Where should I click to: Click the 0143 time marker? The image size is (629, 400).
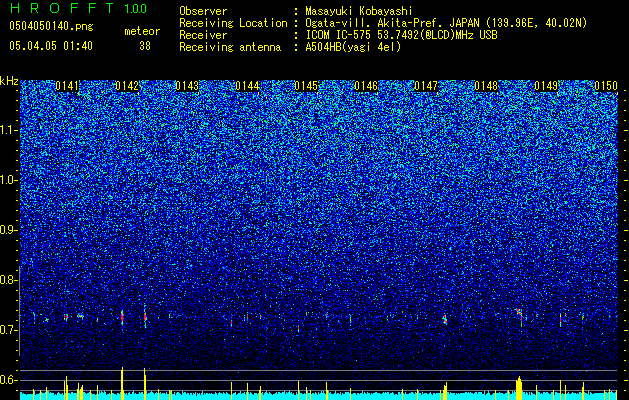(187, 86)
